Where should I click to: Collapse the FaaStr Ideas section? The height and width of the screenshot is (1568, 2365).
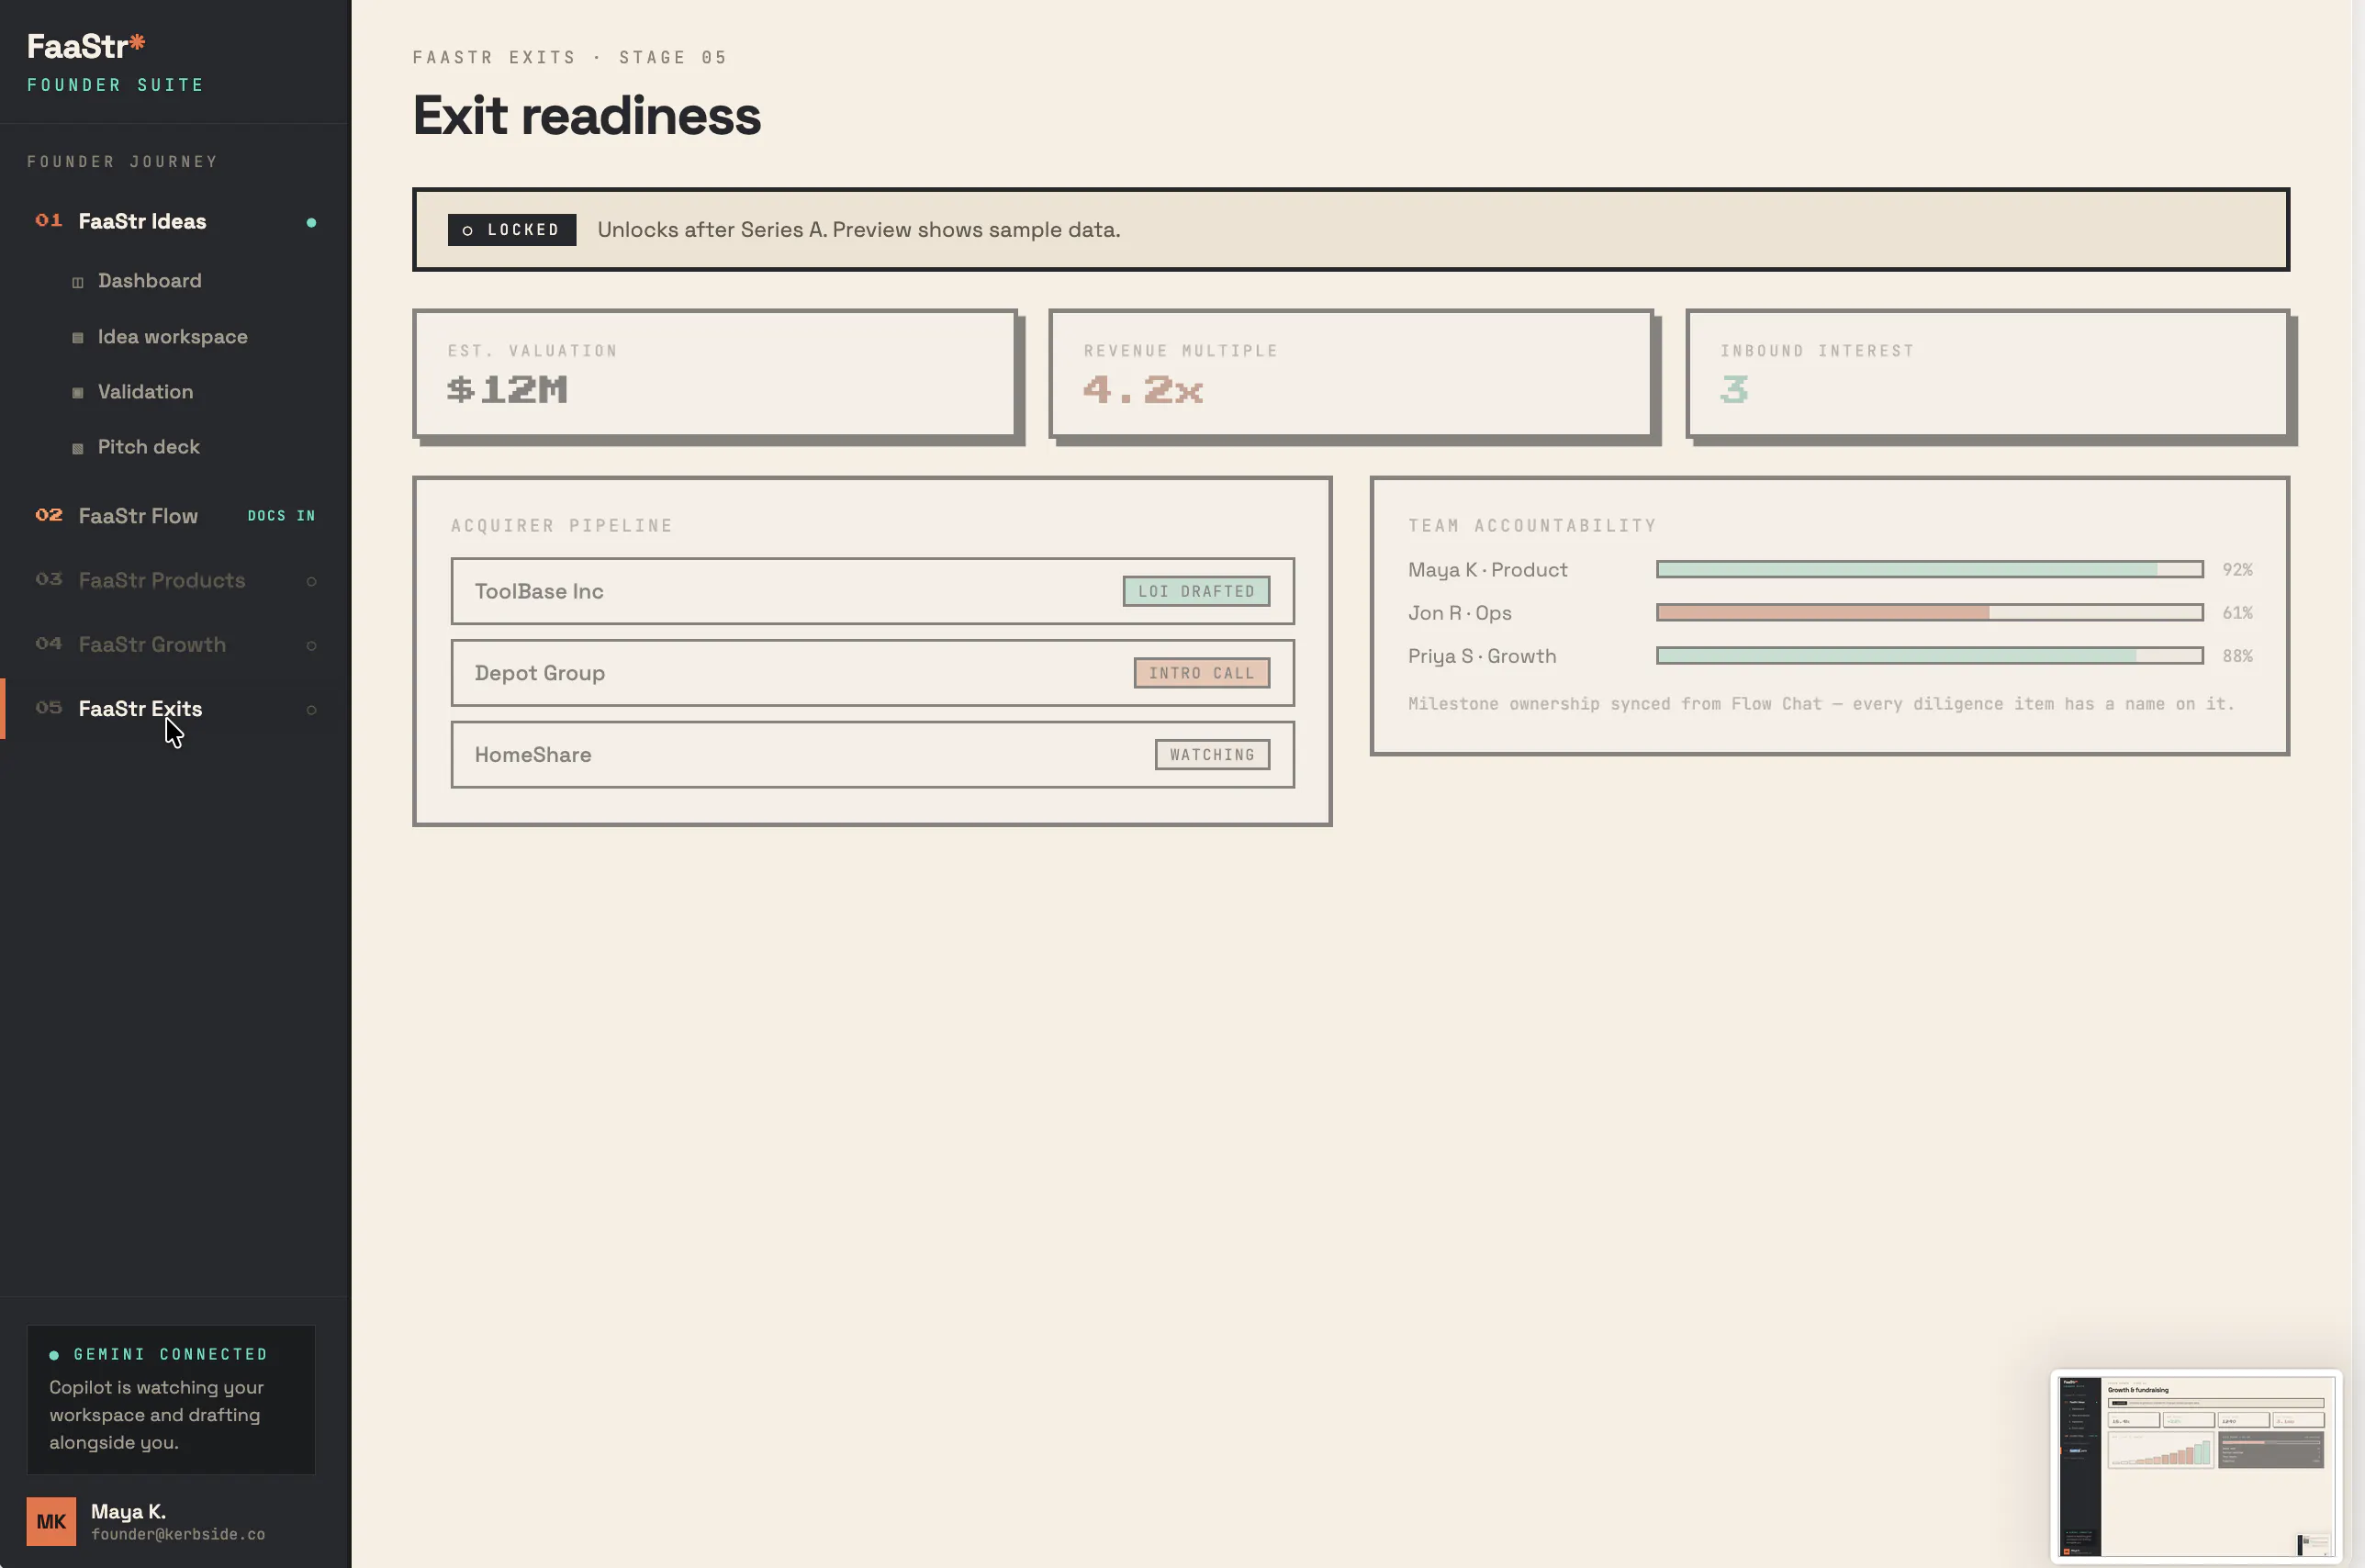175,221
